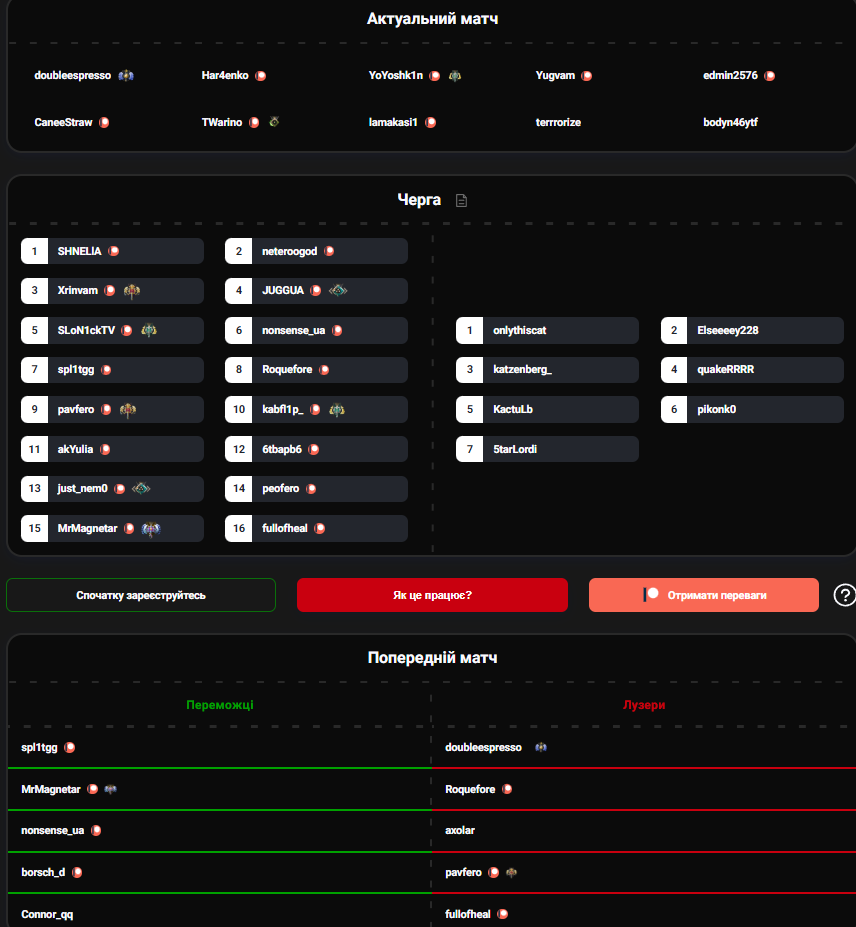Click rank medal next to MrMagnetar in Переможці
Viewport: 856px width, 927px height.
[111, 789]
